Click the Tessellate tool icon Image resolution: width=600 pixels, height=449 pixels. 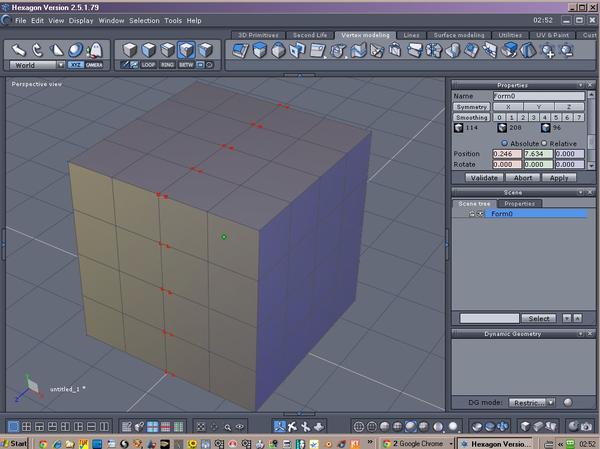pyautogui.click(x=377, y=51)
